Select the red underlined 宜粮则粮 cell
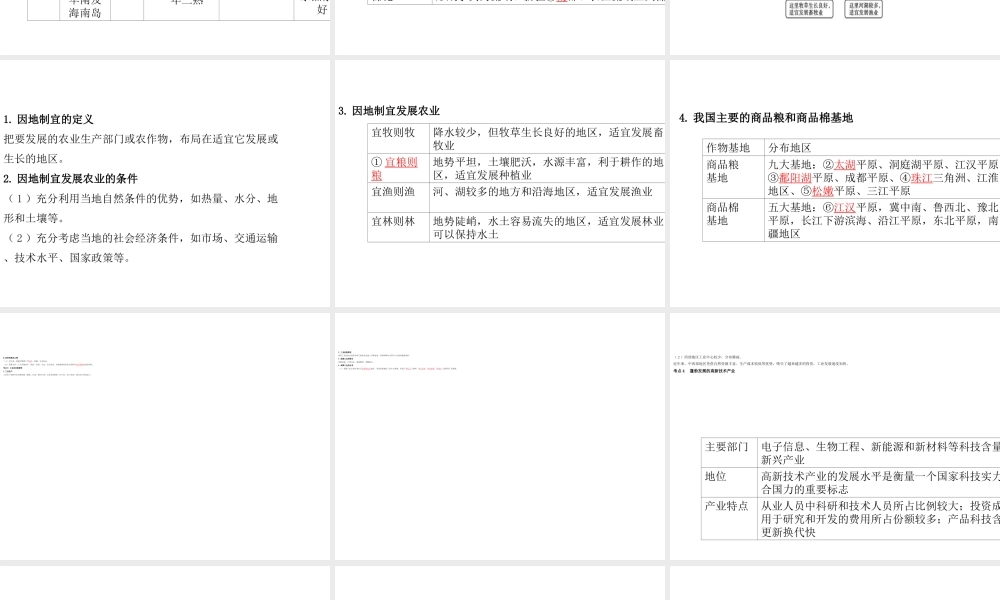Image resolution: width=1000 pixels, height=600 pixels. pyautogui.click(x=398, y=168)
